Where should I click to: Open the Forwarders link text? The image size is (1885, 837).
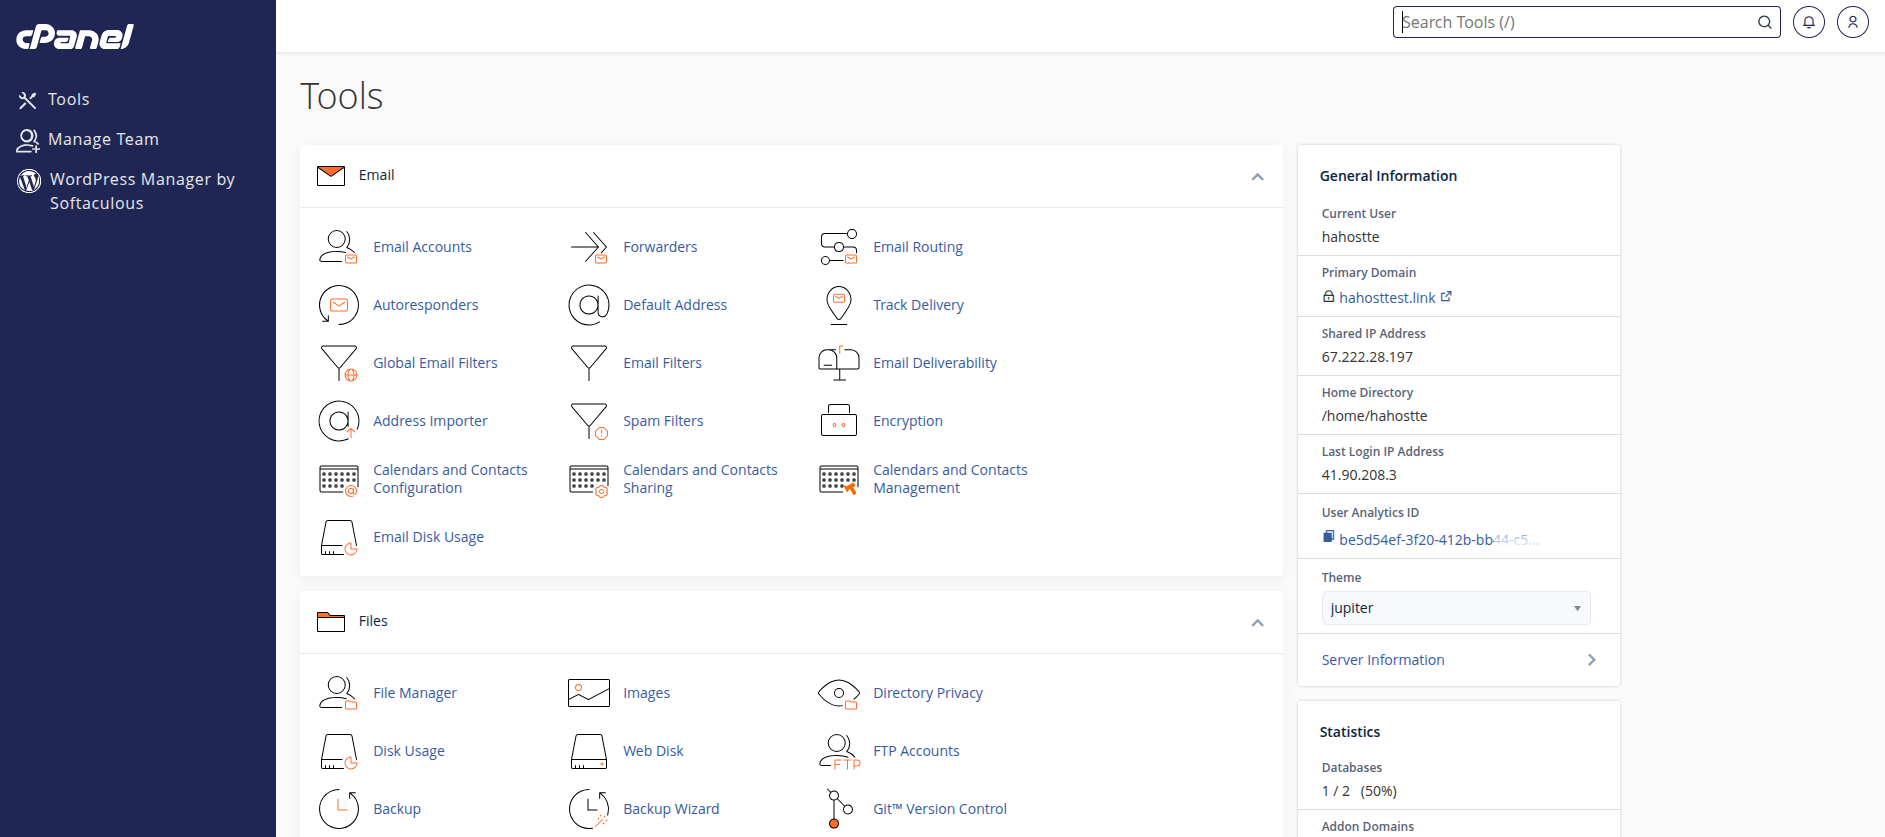pos(660,247)
